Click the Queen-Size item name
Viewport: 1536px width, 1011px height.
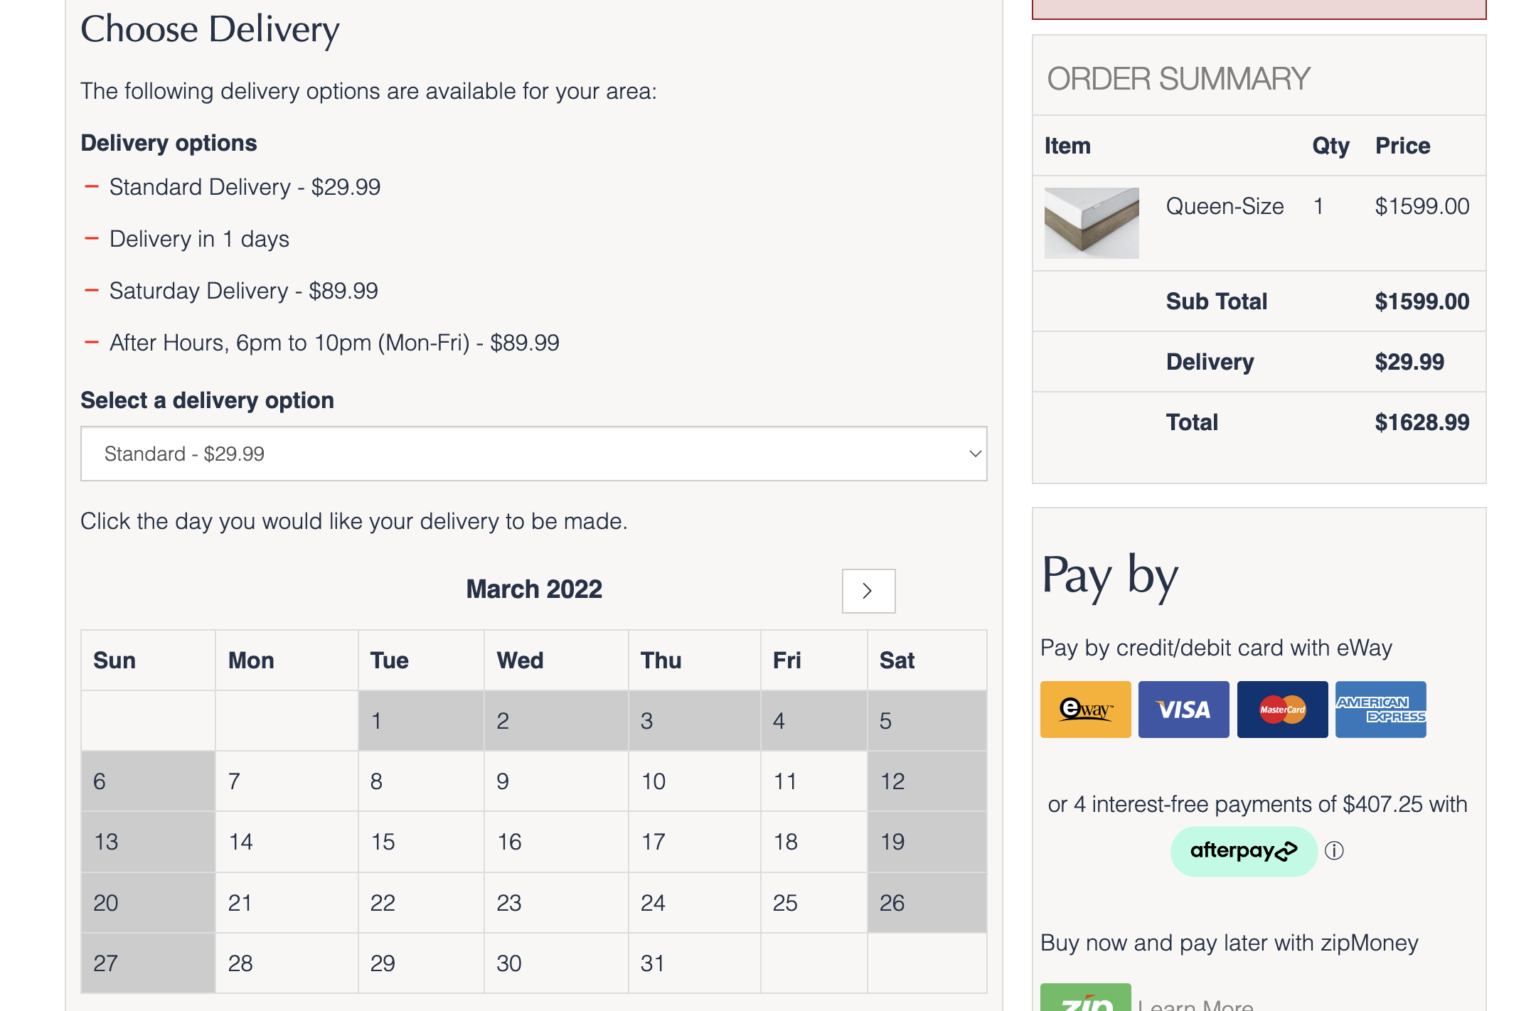click(1224, 207)
